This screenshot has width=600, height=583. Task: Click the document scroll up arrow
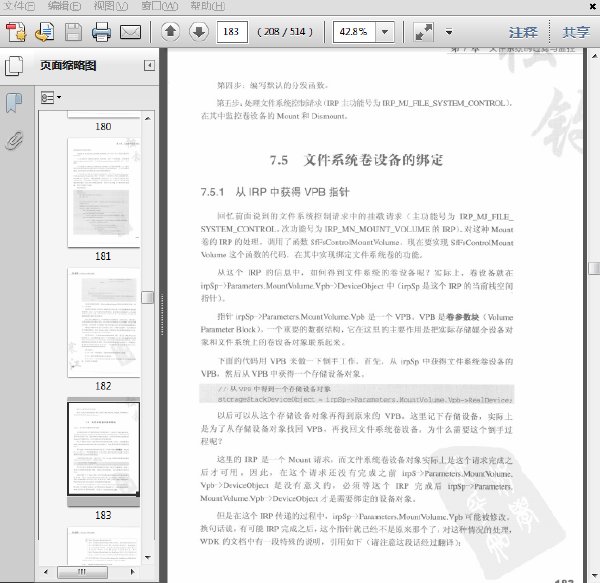click(x=595, y=56)
